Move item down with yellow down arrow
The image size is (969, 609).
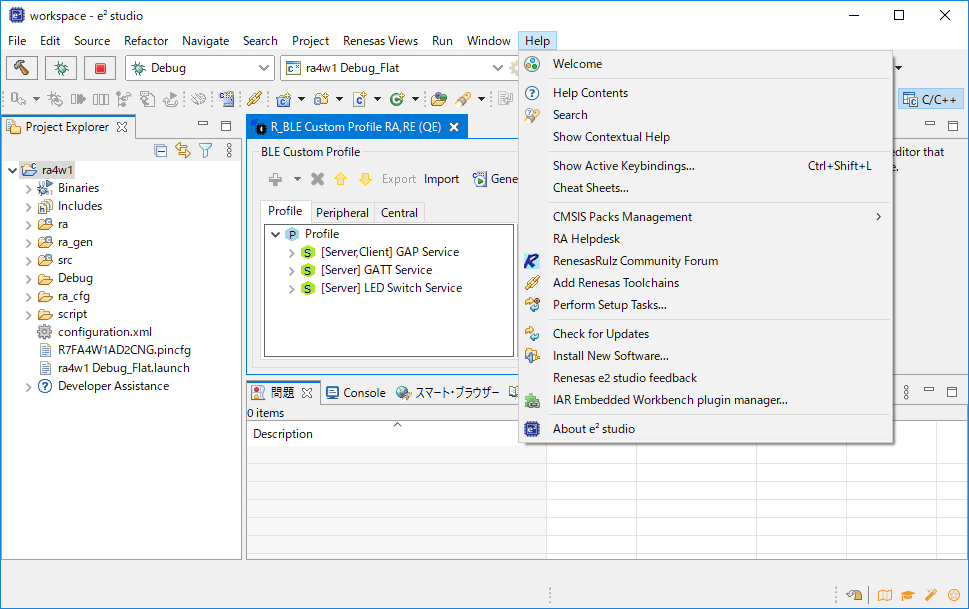tap(365, 179)
